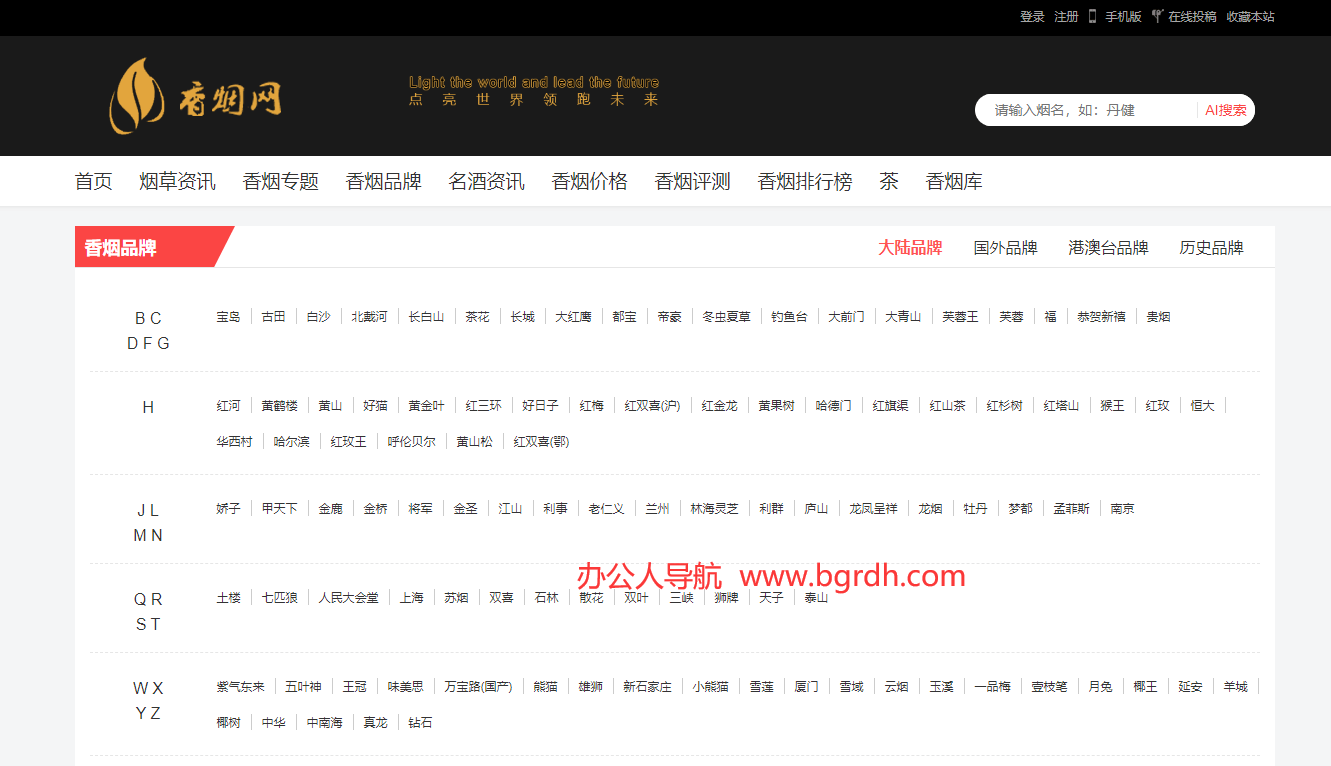Go to 首页 in main navigation

[94, 182]
